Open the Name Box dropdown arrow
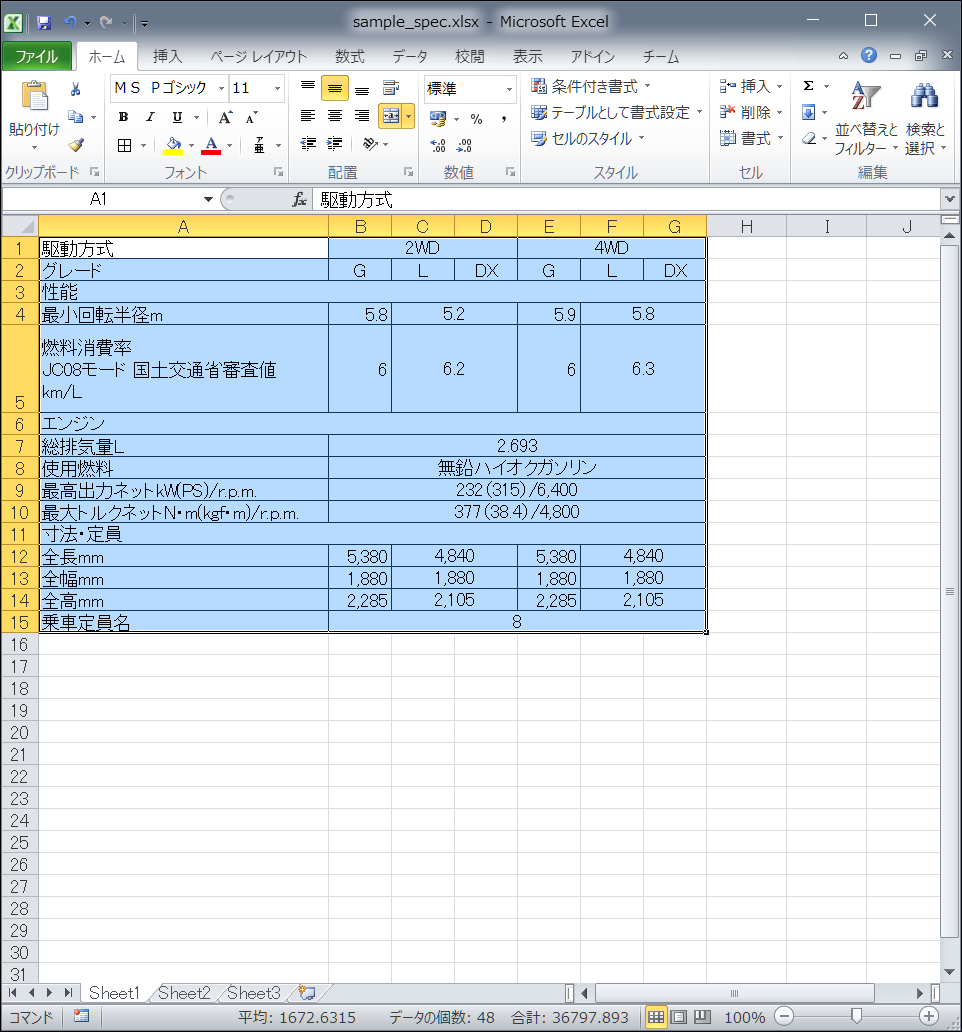This screenshot has height=1032, width=962. [208, 200]
